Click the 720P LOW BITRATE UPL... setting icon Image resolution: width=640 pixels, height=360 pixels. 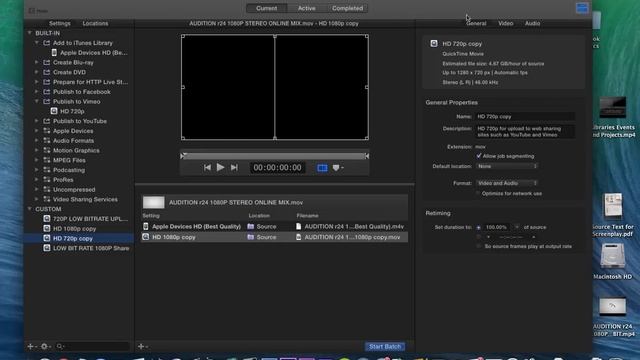(x=47, y=219)
